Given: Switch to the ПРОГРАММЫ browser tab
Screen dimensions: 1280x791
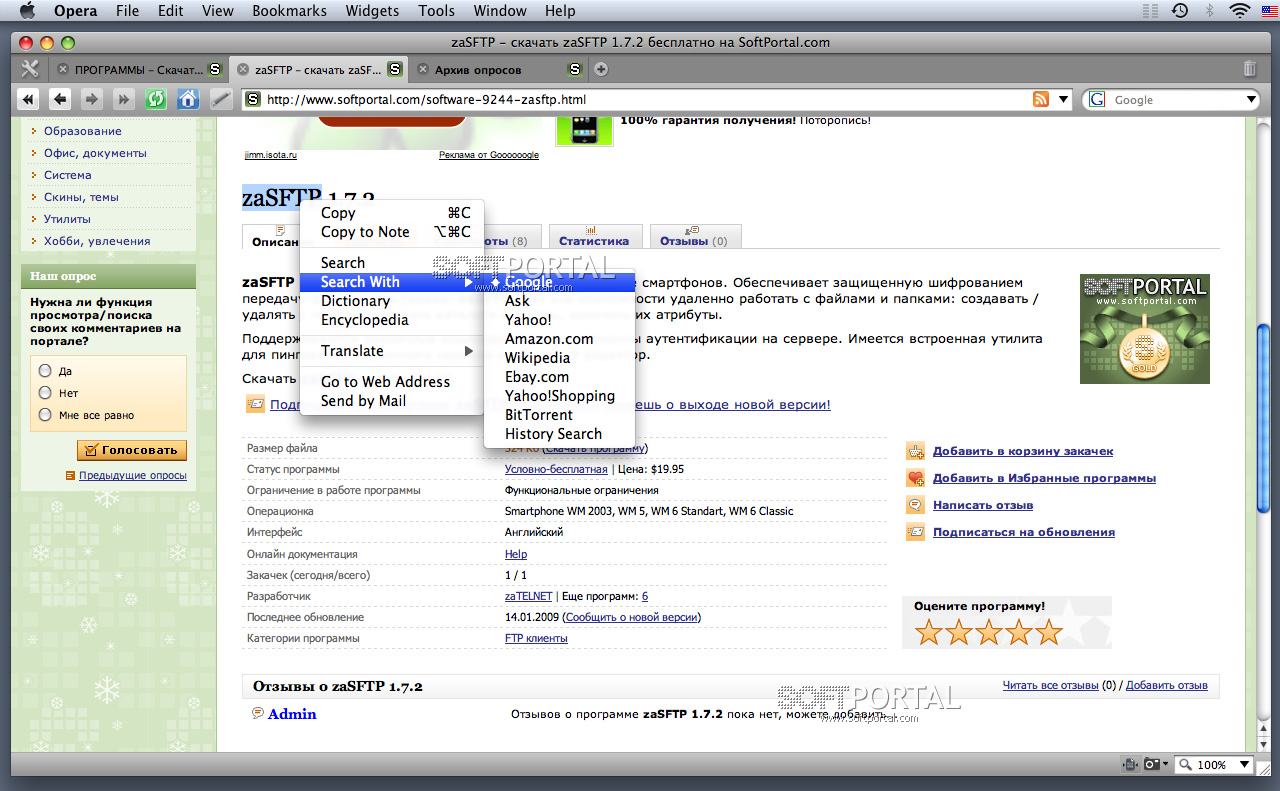Looking at the screenshot, I should pyautogui.click(x=139, y=70).
